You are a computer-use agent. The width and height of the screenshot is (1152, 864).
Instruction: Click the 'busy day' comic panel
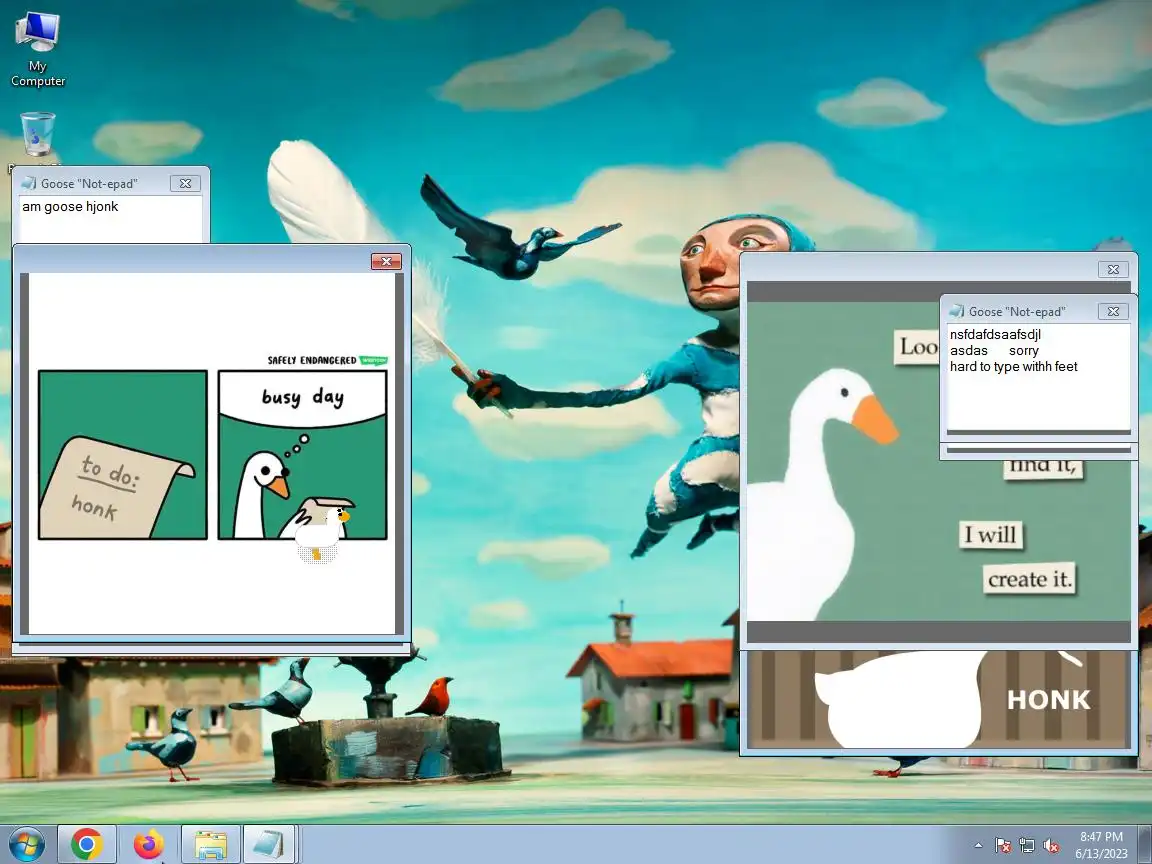tap(302, 455)
